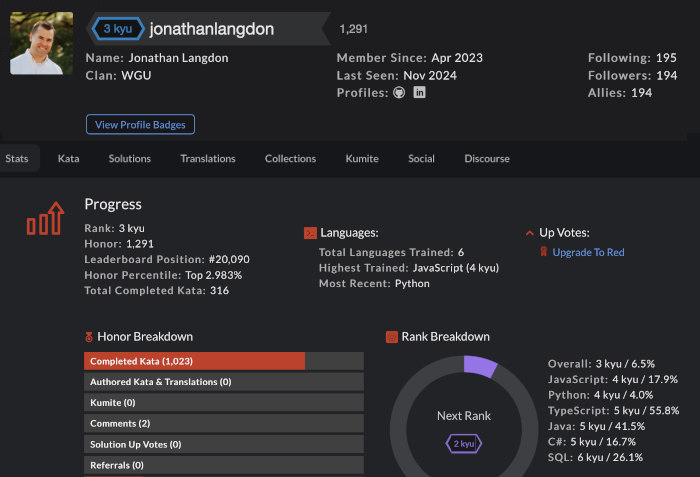Click Last Seen Nov 2024 text

pos(396,75)
